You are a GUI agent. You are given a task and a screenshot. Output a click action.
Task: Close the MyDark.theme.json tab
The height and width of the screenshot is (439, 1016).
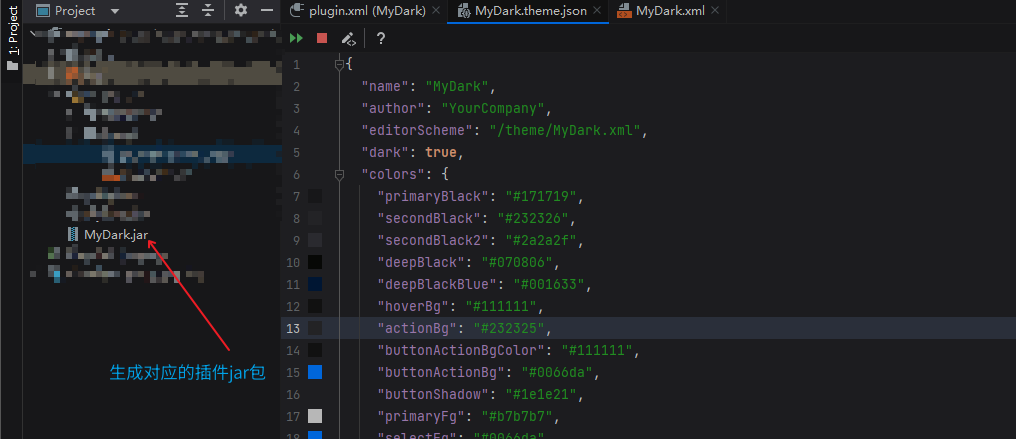(597, 11)
